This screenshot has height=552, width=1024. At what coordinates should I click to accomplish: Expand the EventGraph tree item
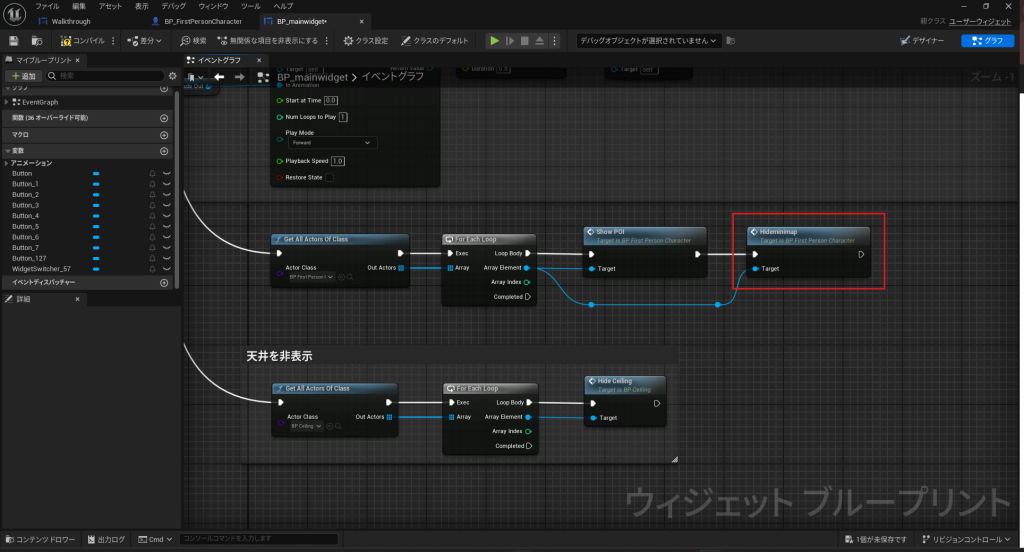click(7, 102)
